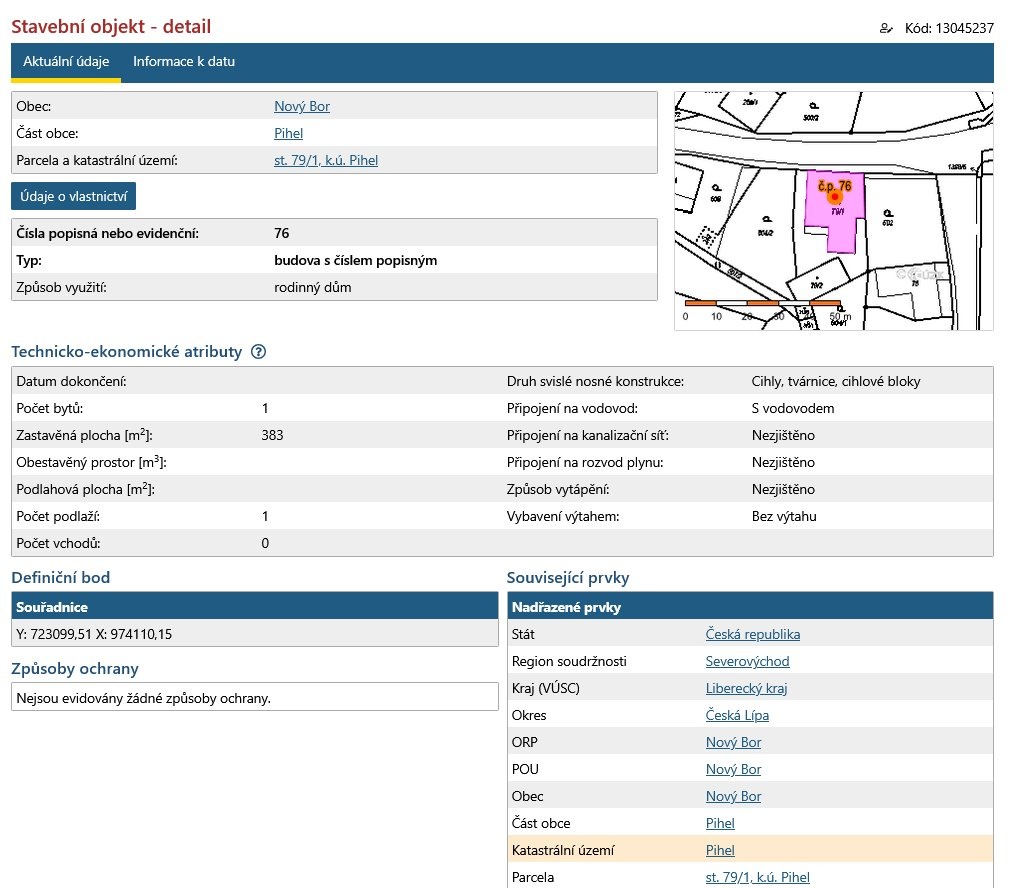The height and width of the screenshot is (888, 1010).
Task: Click Nový Bor in the ORP row
Action: (x=733, y=742)
